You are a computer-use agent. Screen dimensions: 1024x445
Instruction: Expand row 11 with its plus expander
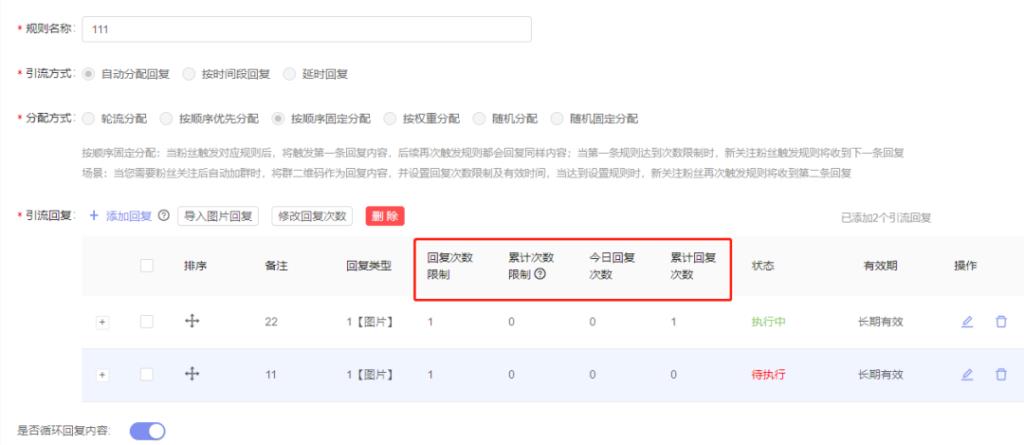[x=103, y=375]
